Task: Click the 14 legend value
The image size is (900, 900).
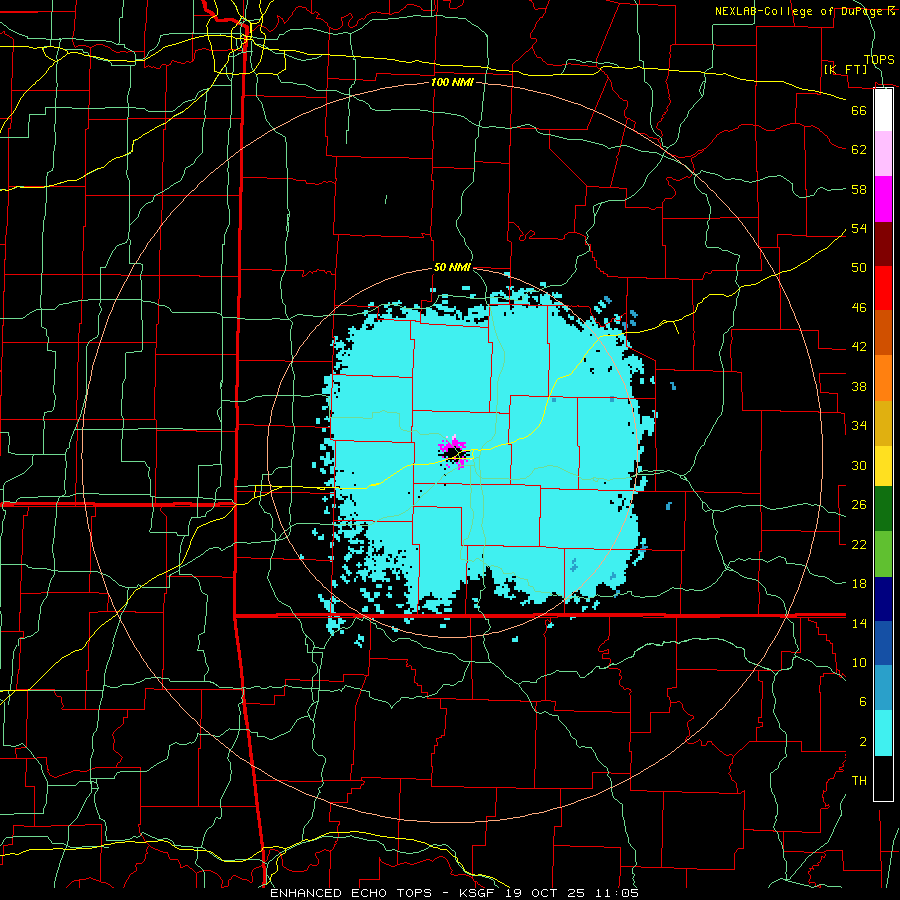Action: pyautogui.click(x=859, y=623)
